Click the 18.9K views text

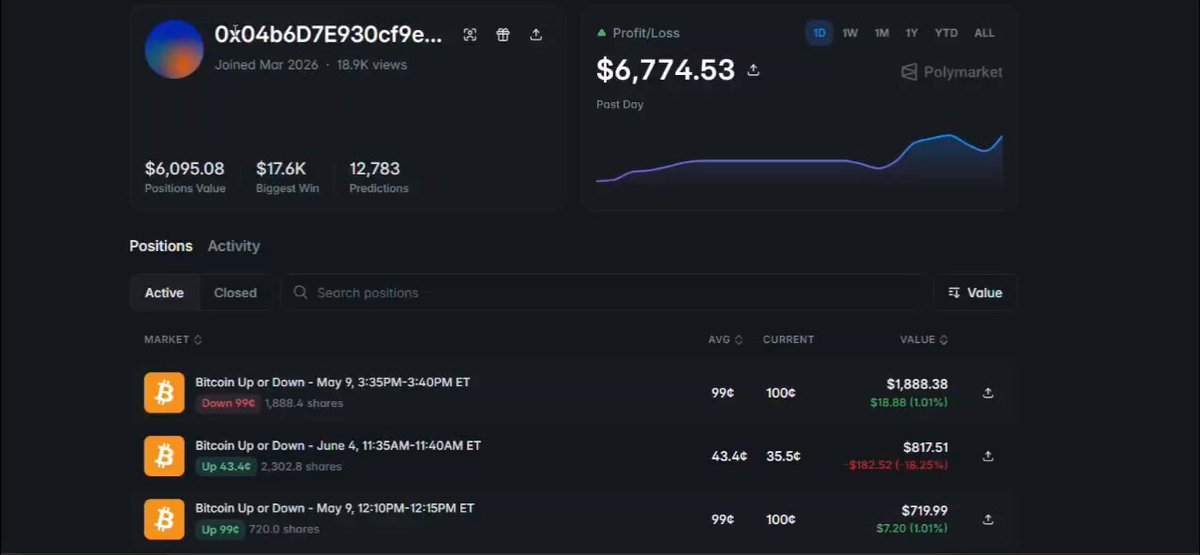tap(372, 65)
